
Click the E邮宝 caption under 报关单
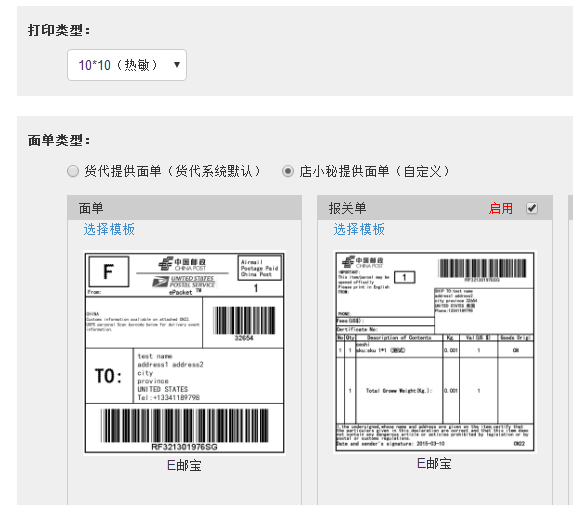tap(434, 464)
